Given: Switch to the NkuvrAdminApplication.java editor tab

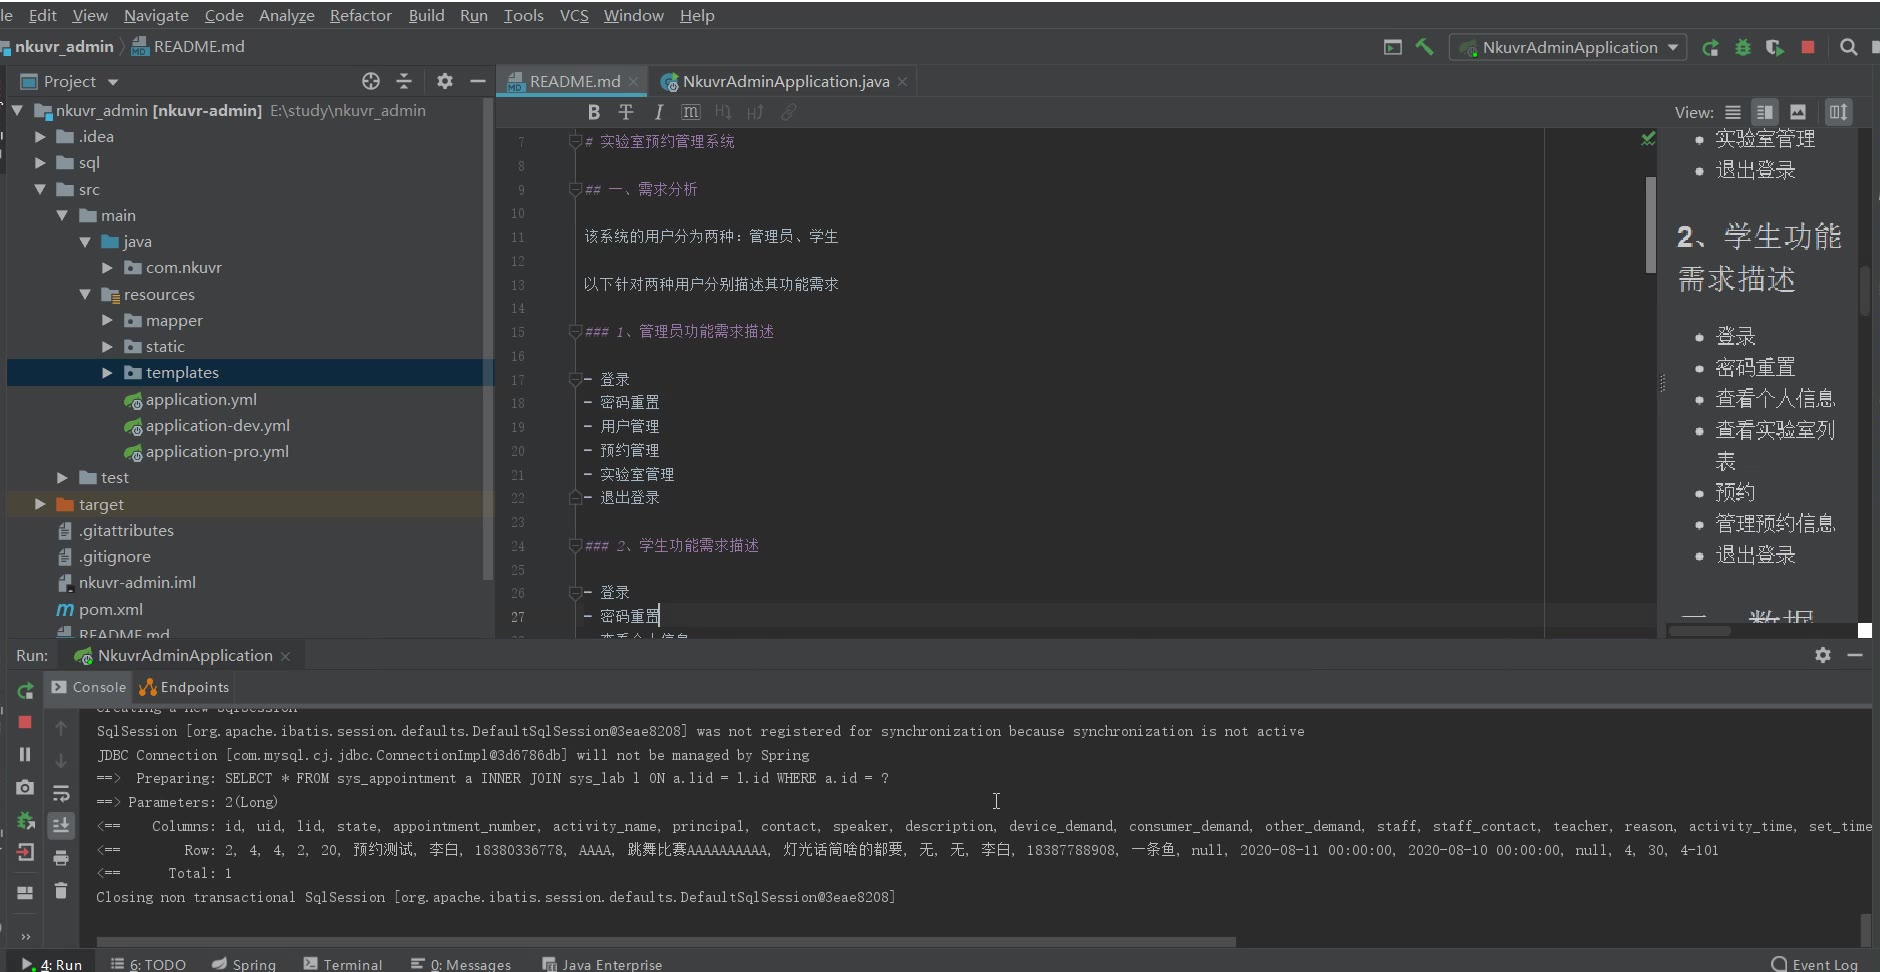Looking at the screenshot, I should point(785,81).
